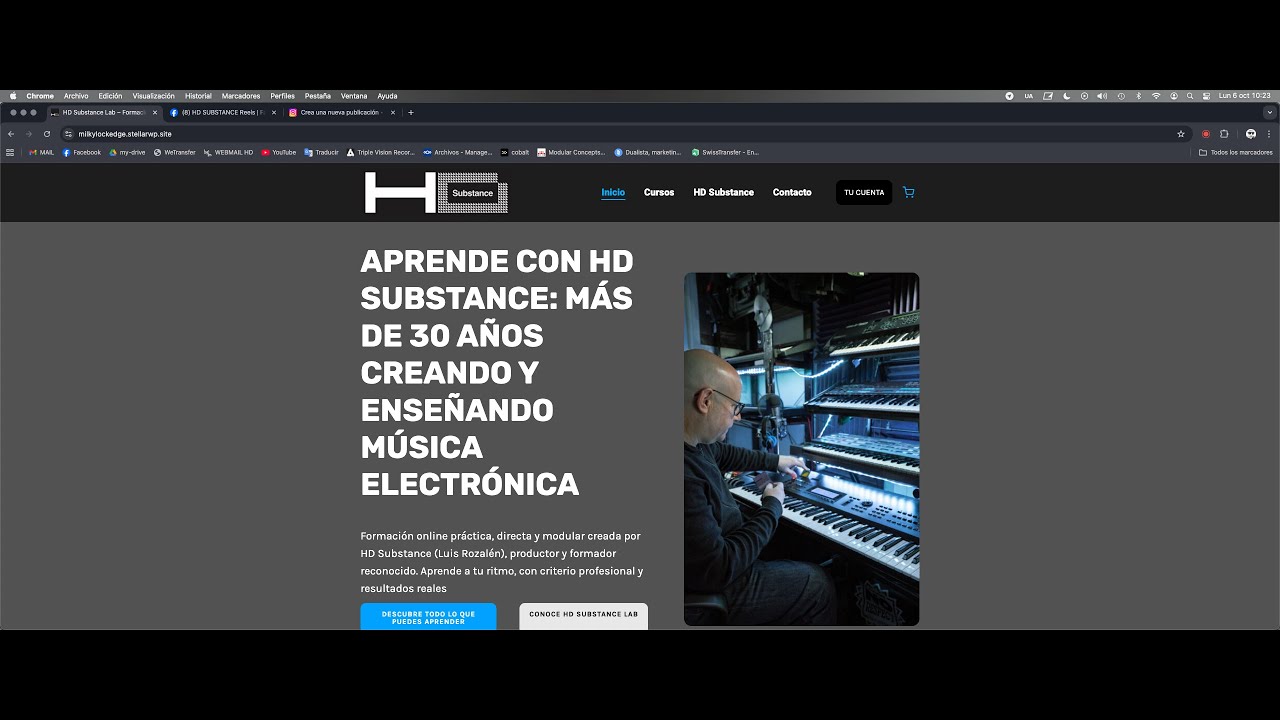Screen dimensions: 1280x720
Task: Open the Archivo menu
Action: click(76, 96)
